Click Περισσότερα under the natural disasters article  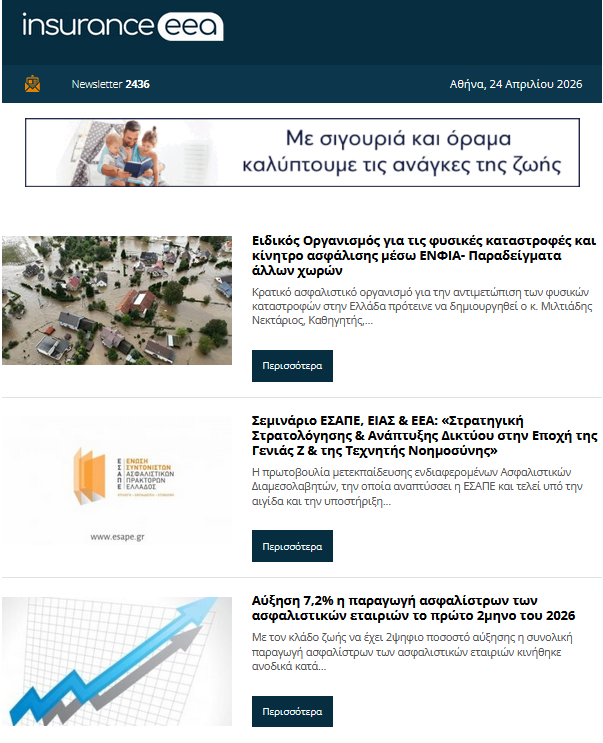coord(292,366)
